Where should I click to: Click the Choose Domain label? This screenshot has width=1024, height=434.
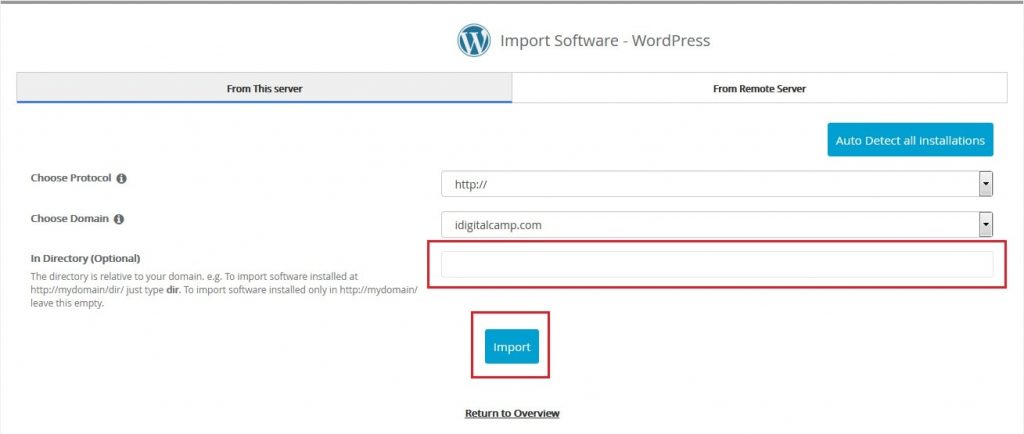click(70, 219)
